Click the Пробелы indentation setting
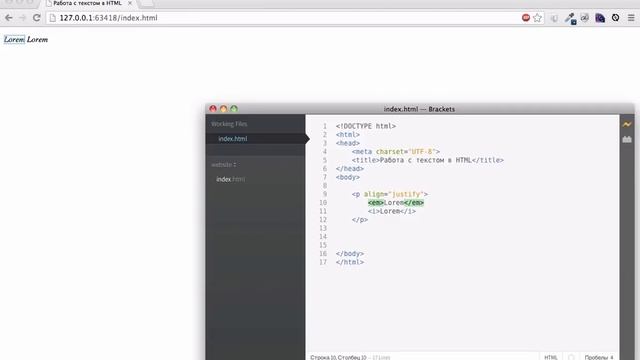 click(598, 357)
